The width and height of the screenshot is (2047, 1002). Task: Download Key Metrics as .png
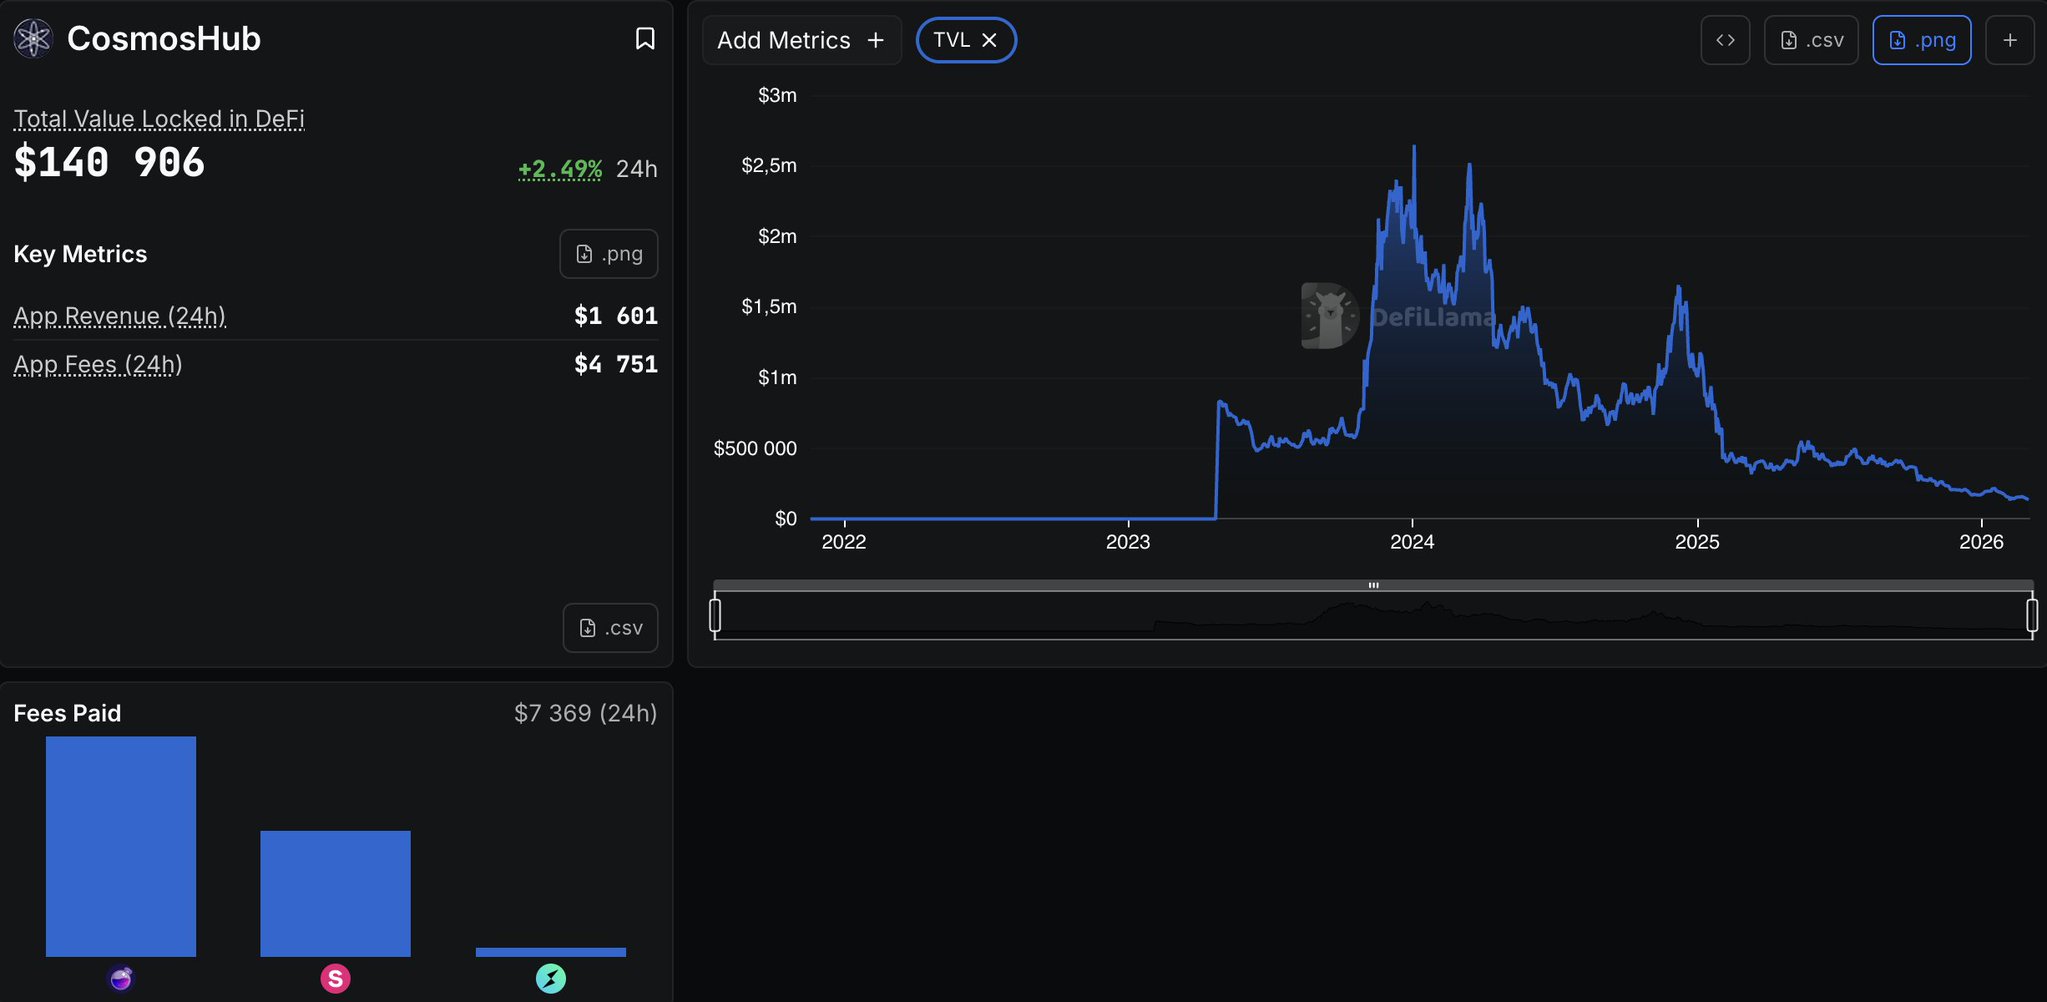tap(608, 254)
